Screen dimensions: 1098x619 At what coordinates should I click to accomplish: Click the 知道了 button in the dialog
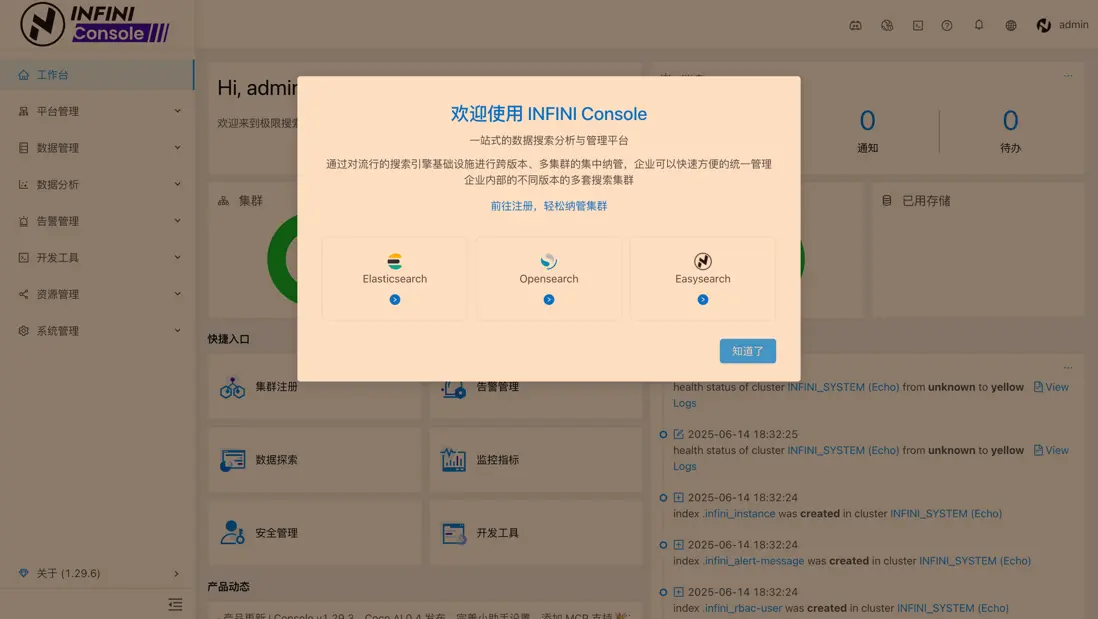(x=747, y=351)
